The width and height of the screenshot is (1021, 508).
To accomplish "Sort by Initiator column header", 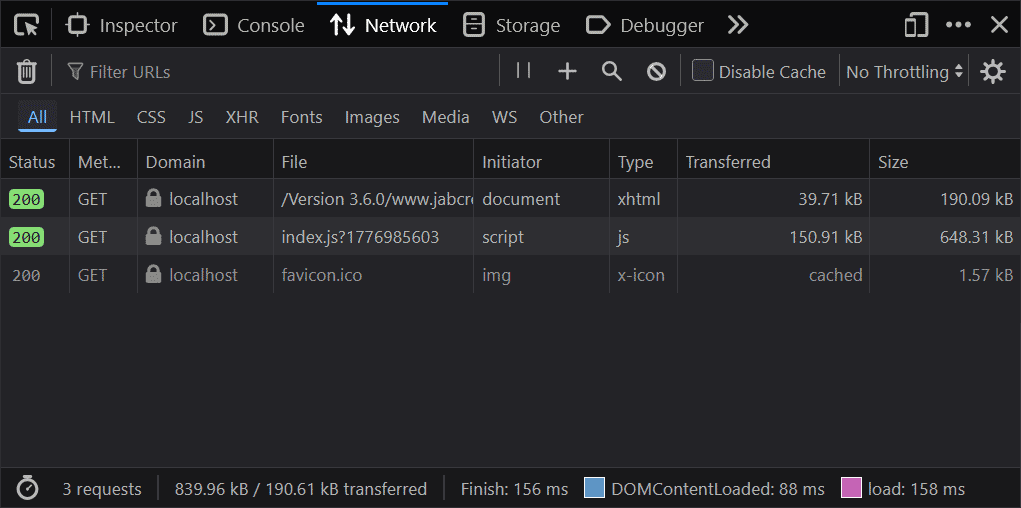I will point(541,162).
